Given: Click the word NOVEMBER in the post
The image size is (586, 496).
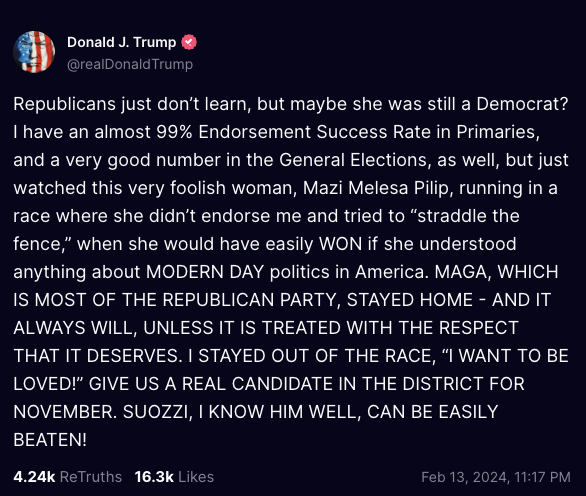Looking at the screenshot, I should (x=63, y=412).
